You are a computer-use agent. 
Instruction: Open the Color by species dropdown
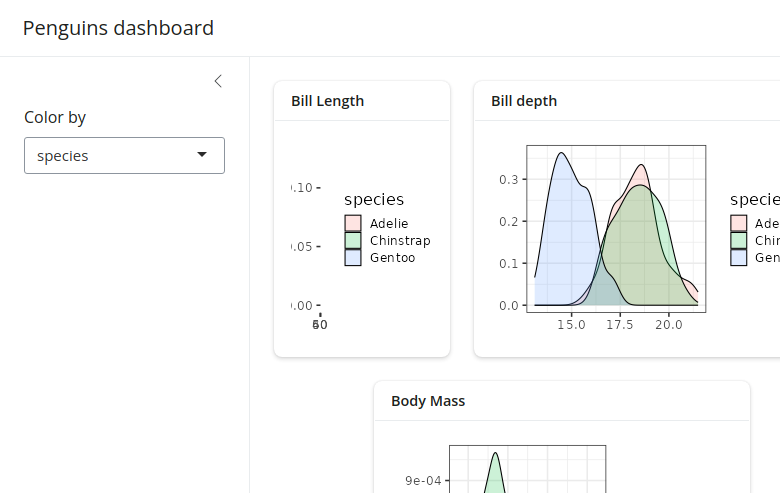124,156
